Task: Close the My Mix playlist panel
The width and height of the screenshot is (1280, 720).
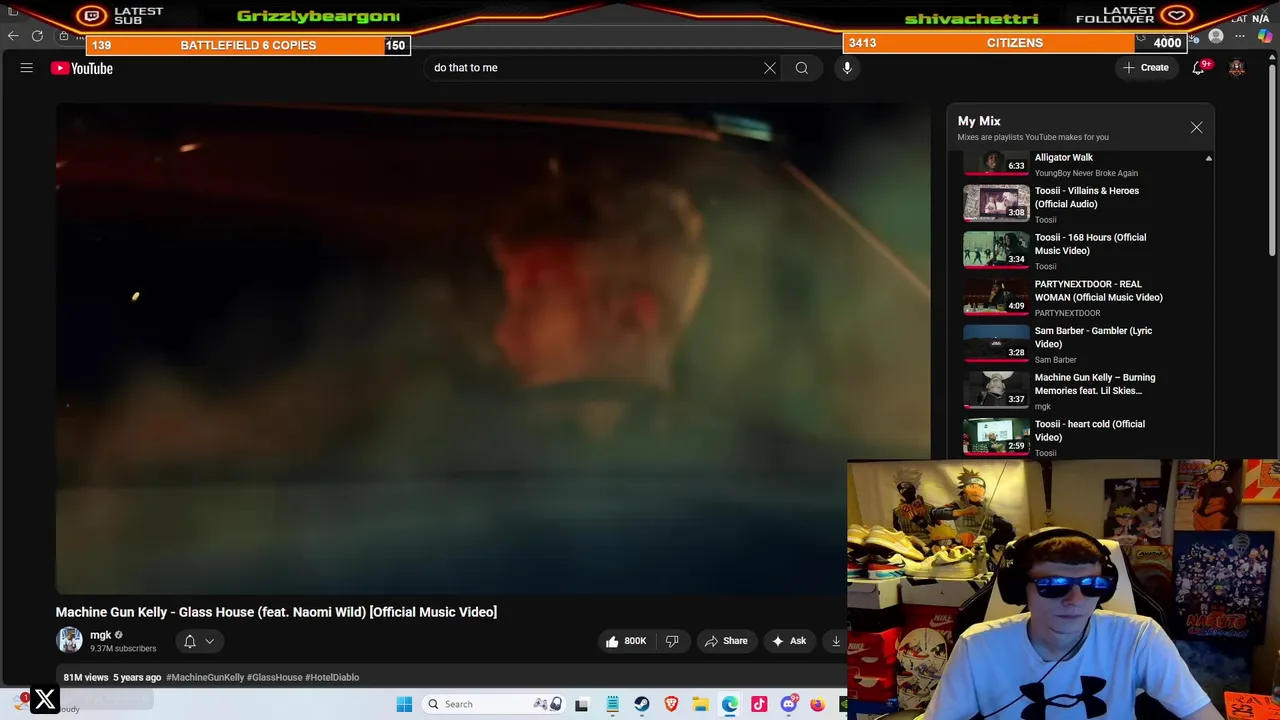Action: pyautogui.click(x=1196, y=128)
